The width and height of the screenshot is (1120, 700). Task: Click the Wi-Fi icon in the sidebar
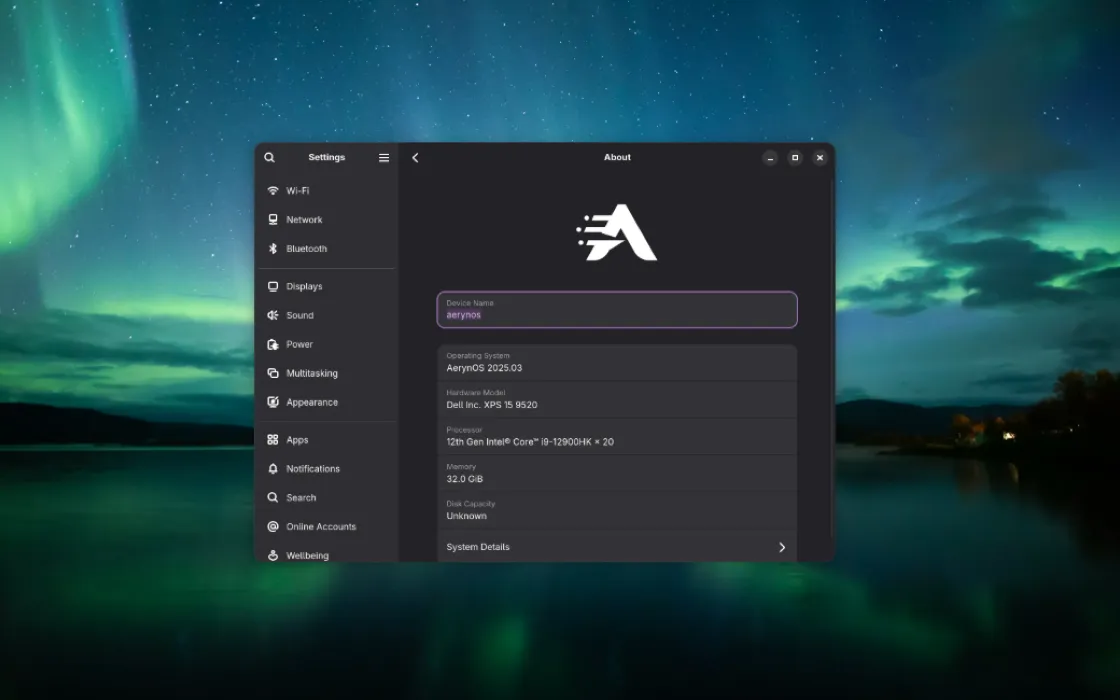pyautogui.click(x=273, y=191)
